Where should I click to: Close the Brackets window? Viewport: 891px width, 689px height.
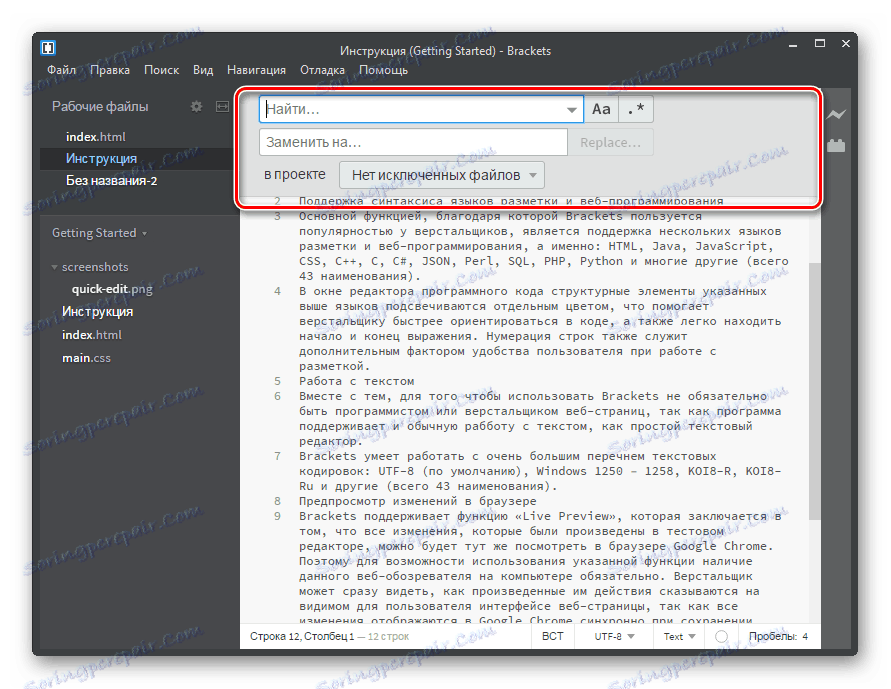846,43
